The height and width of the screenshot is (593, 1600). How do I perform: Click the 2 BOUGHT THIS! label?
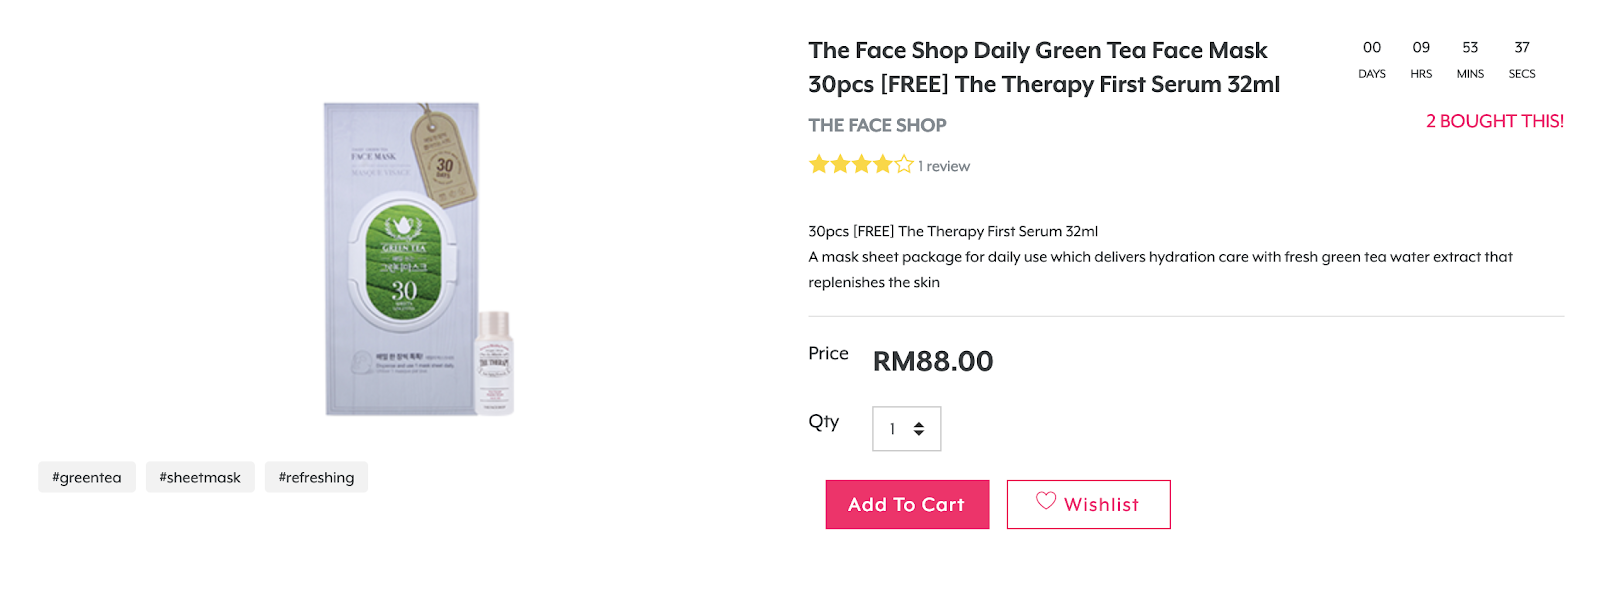pyautogui.click(x=1495, y=121)
